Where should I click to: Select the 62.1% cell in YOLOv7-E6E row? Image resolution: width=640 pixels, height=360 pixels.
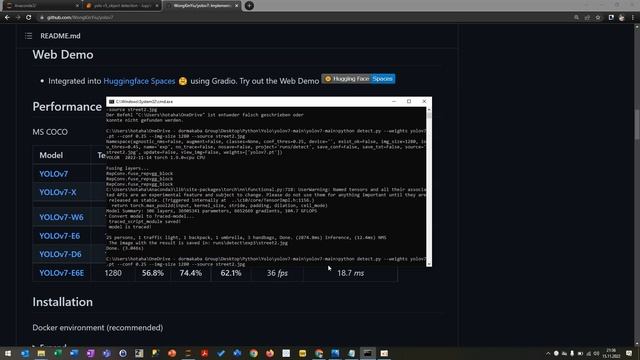pyautogui.click(x=231, y=273)
